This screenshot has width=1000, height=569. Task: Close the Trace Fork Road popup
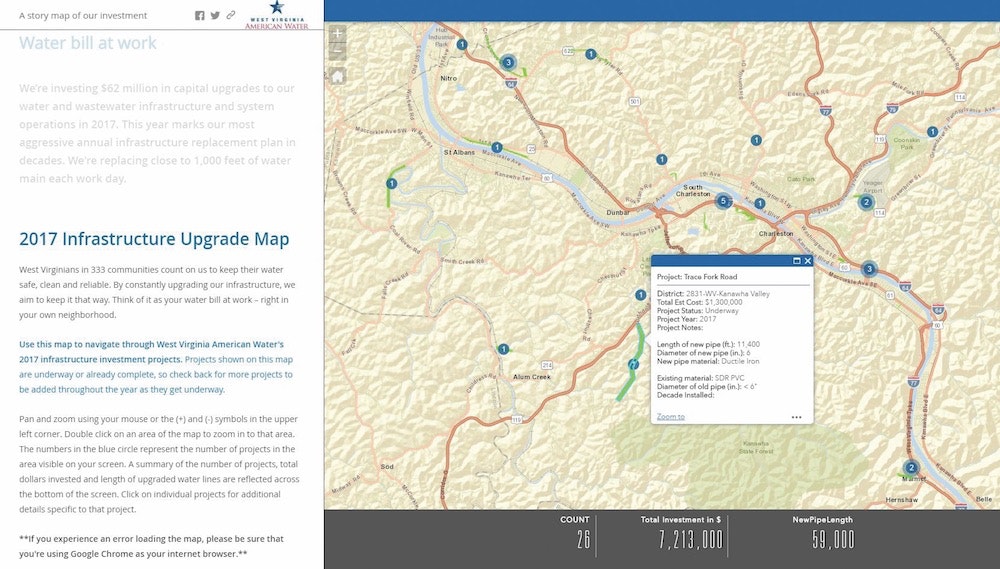807,261
